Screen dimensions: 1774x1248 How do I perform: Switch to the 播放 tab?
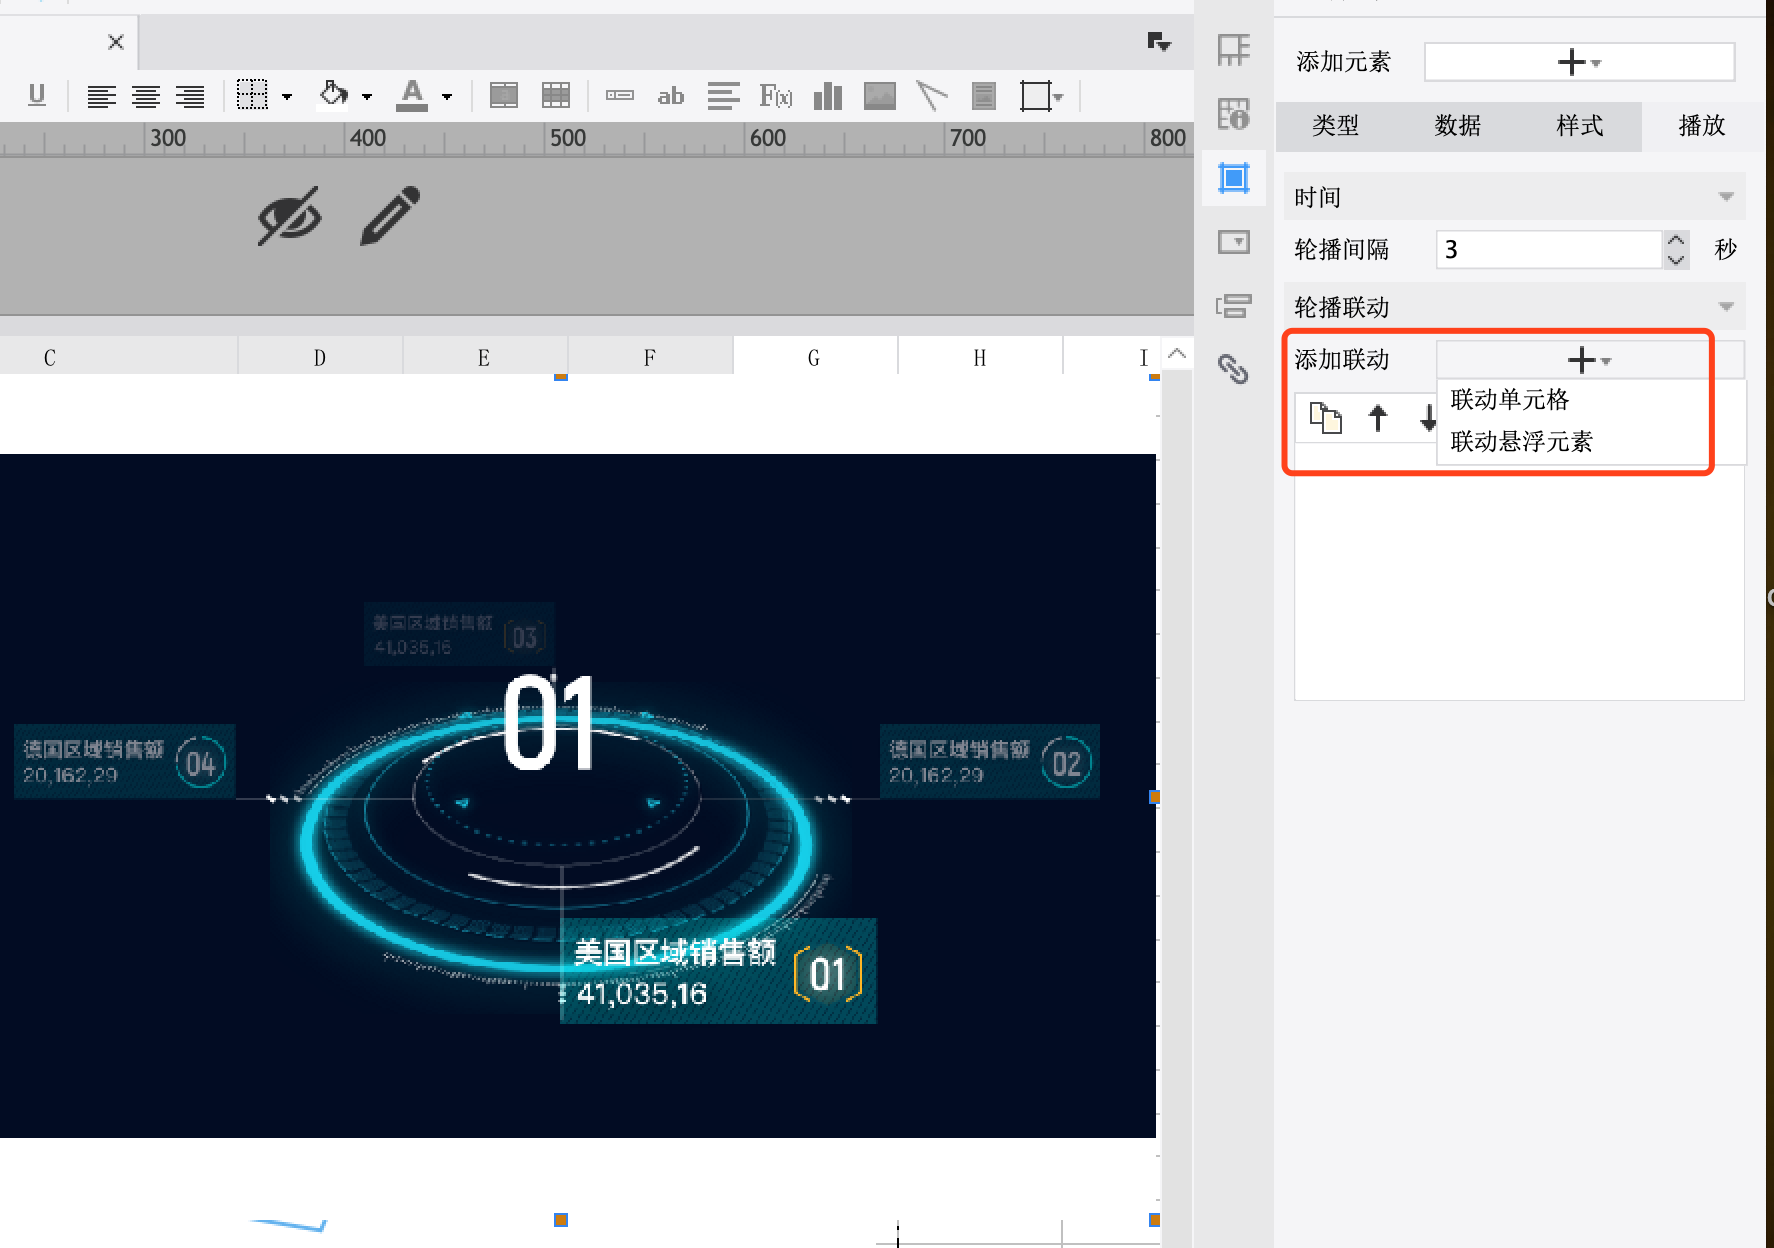pyautogui.click(x=1702, y=125)
